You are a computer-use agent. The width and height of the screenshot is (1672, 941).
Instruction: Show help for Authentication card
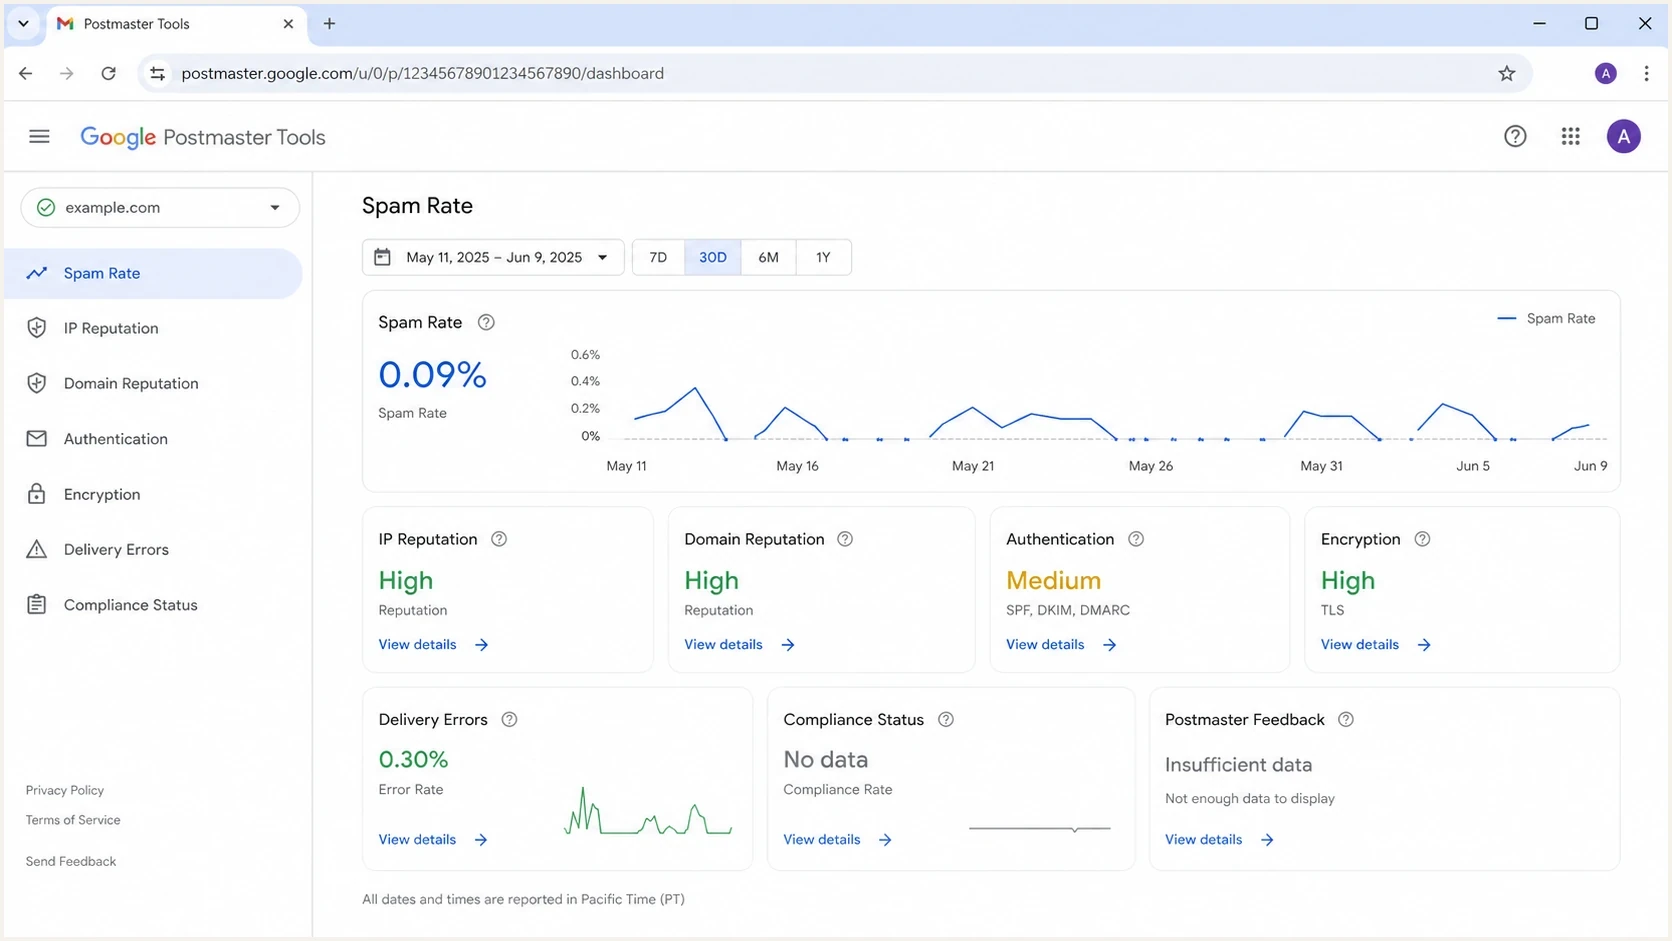[1136, 539]
